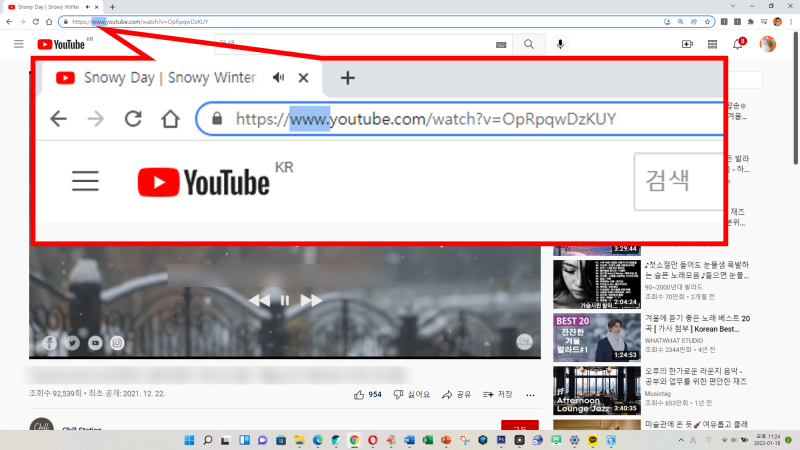The image size is (800, 450).
Task: Click YouTube search magnifier button
Action: pyautogui.click(x=529, y=44)
